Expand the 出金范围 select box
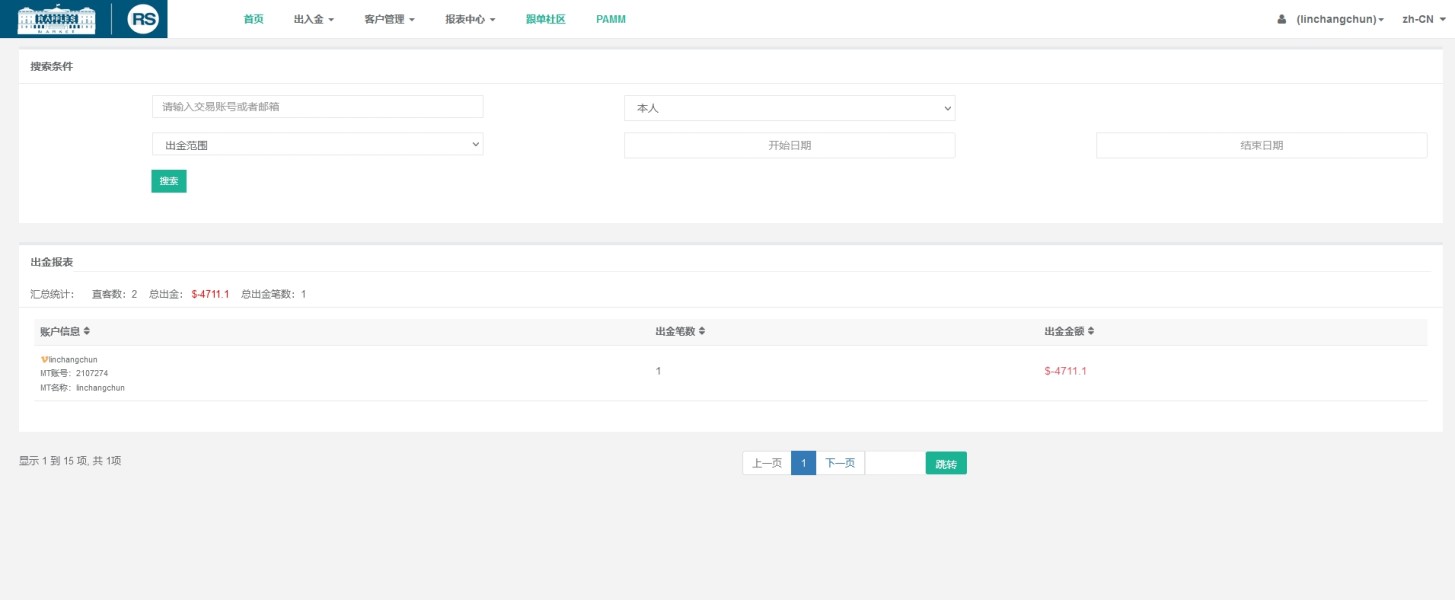 [x=317, y=145]
